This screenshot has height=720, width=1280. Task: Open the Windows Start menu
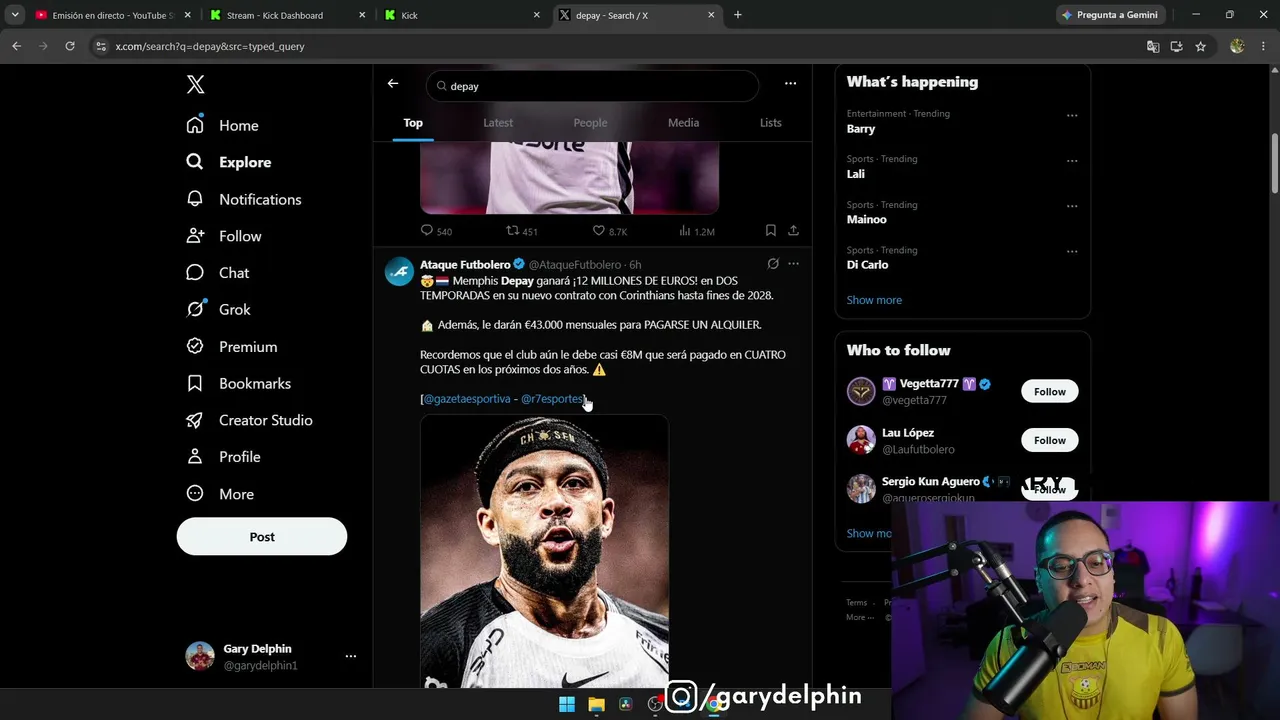click(x=567, y=704)
